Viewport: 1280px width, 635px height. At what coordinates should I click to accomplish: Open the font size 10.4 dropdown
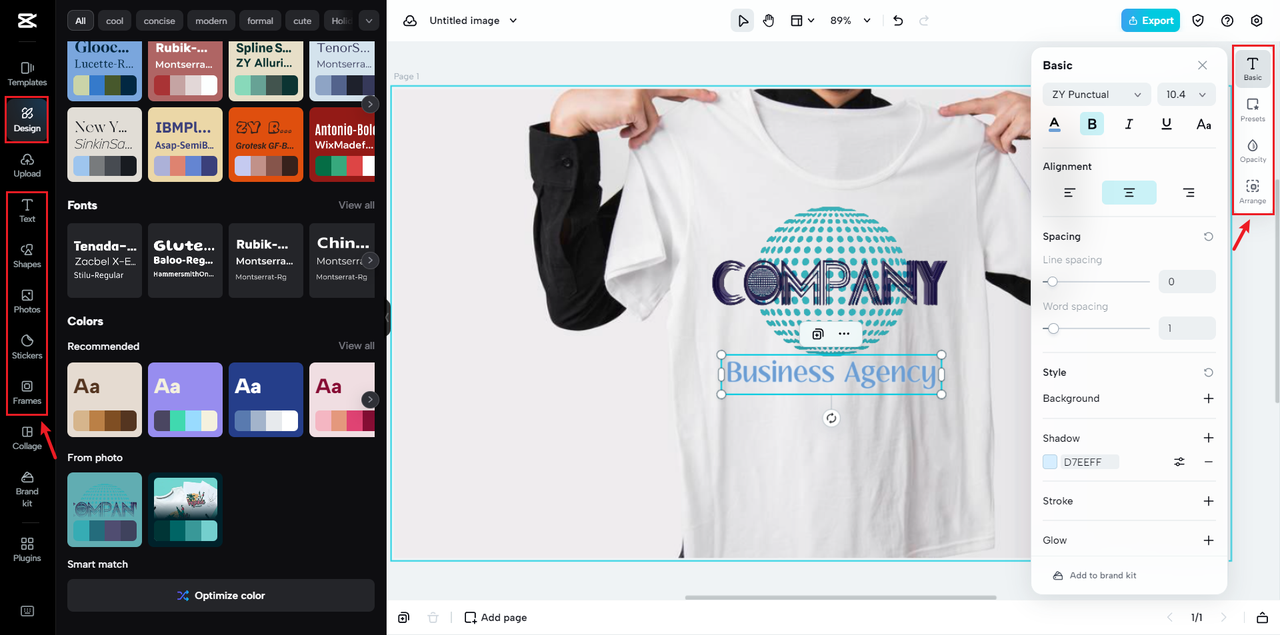[x=1186, y=94]
